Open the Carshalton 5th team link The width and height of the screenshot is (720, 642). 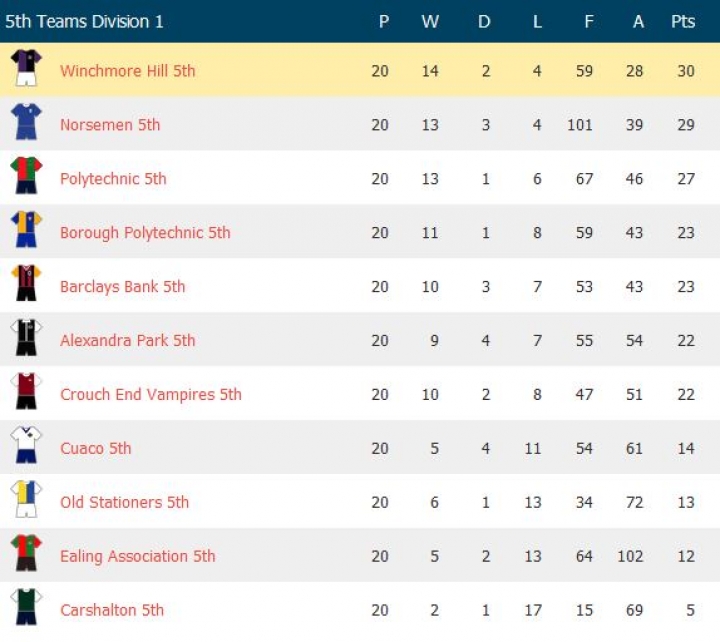(112, 611)
